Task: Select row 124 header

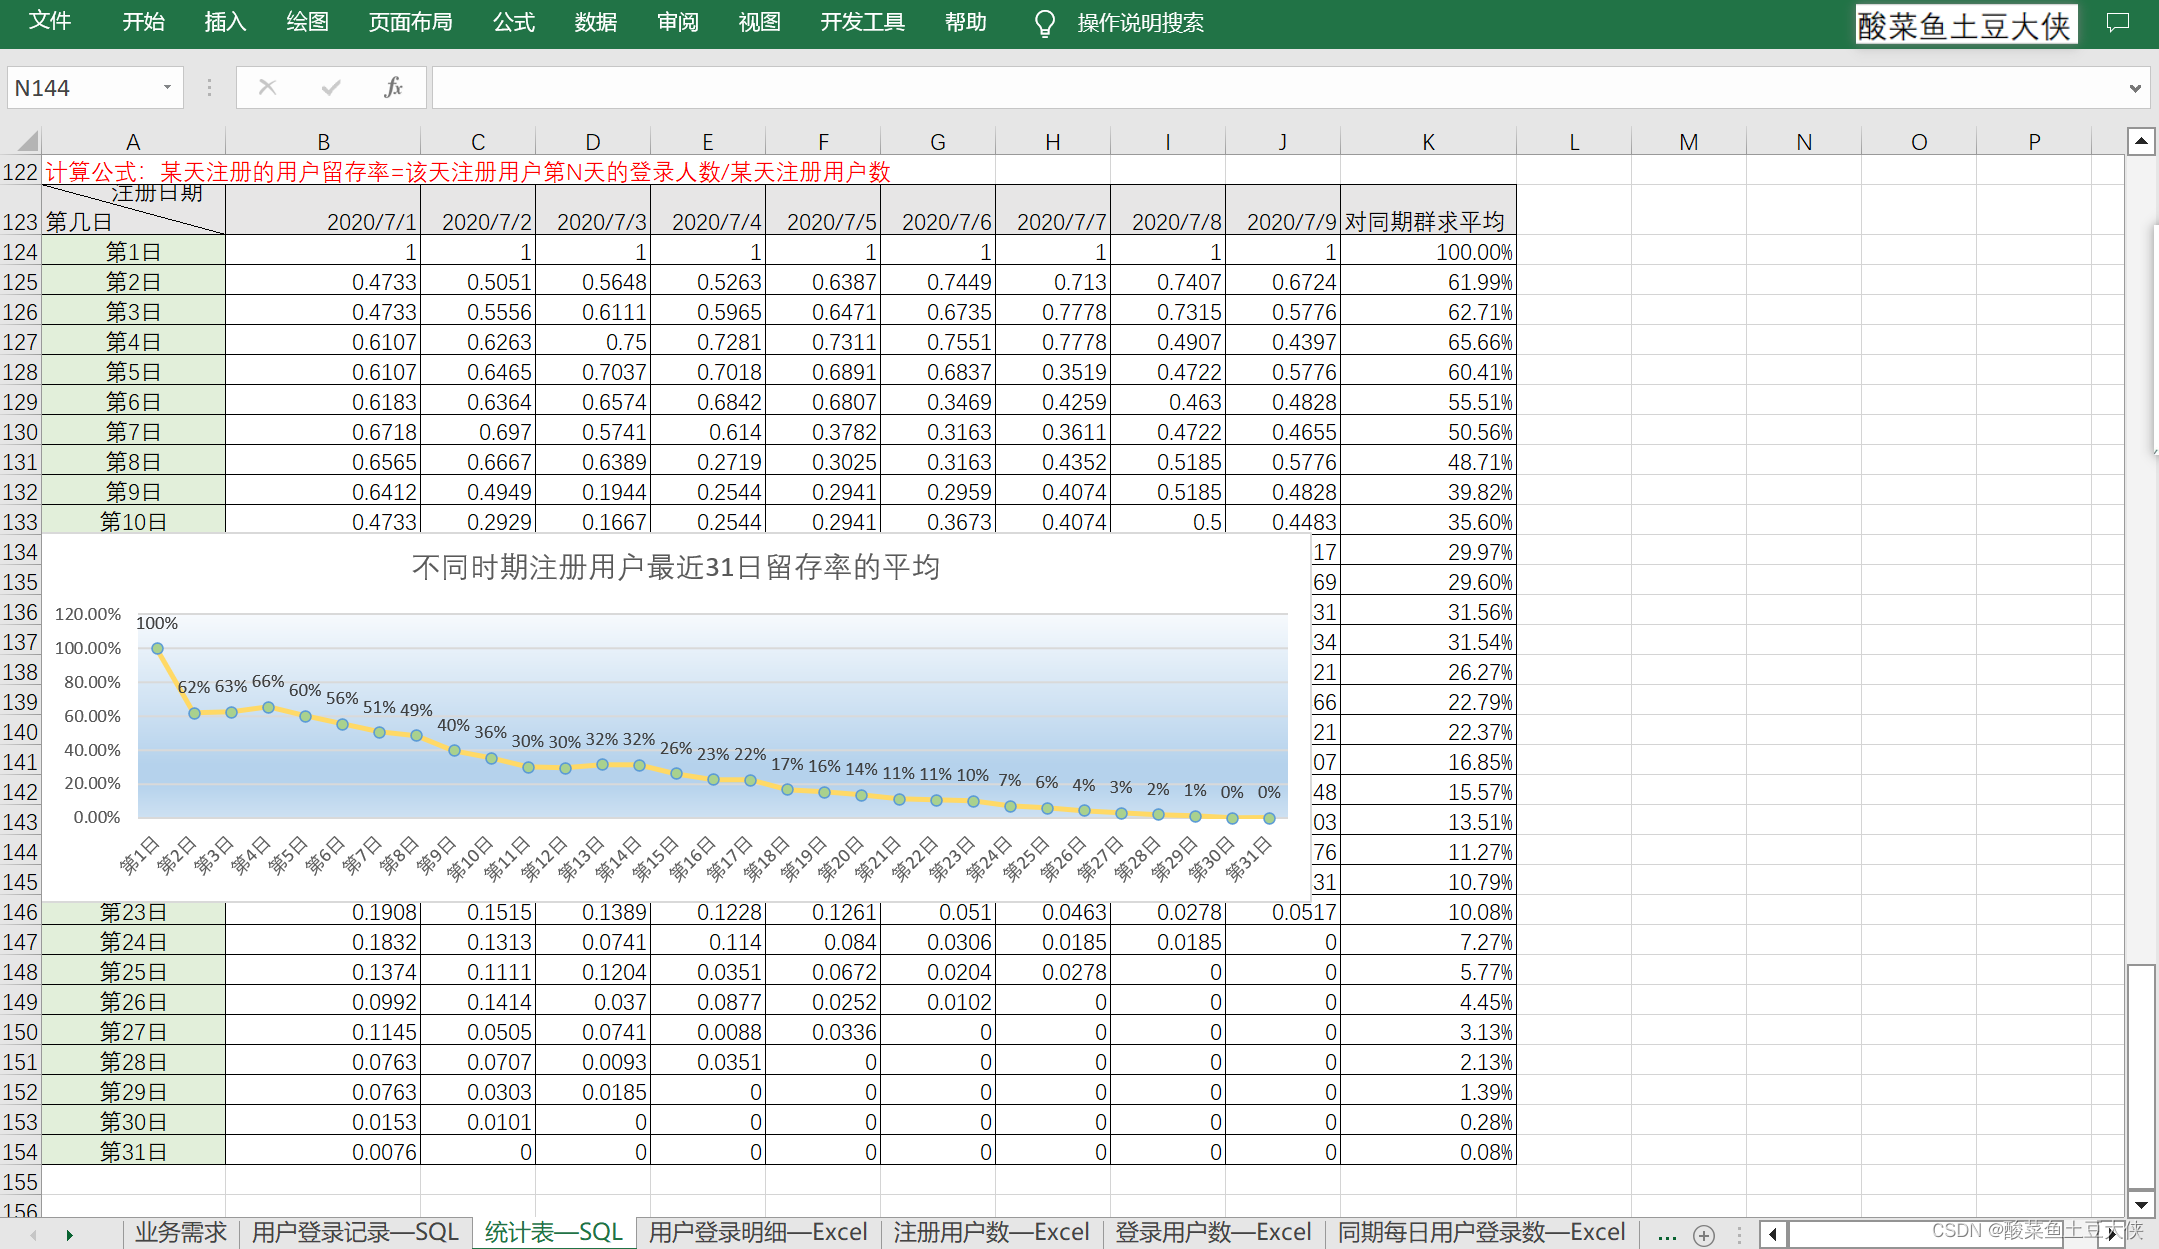Action: coord(20,252)
